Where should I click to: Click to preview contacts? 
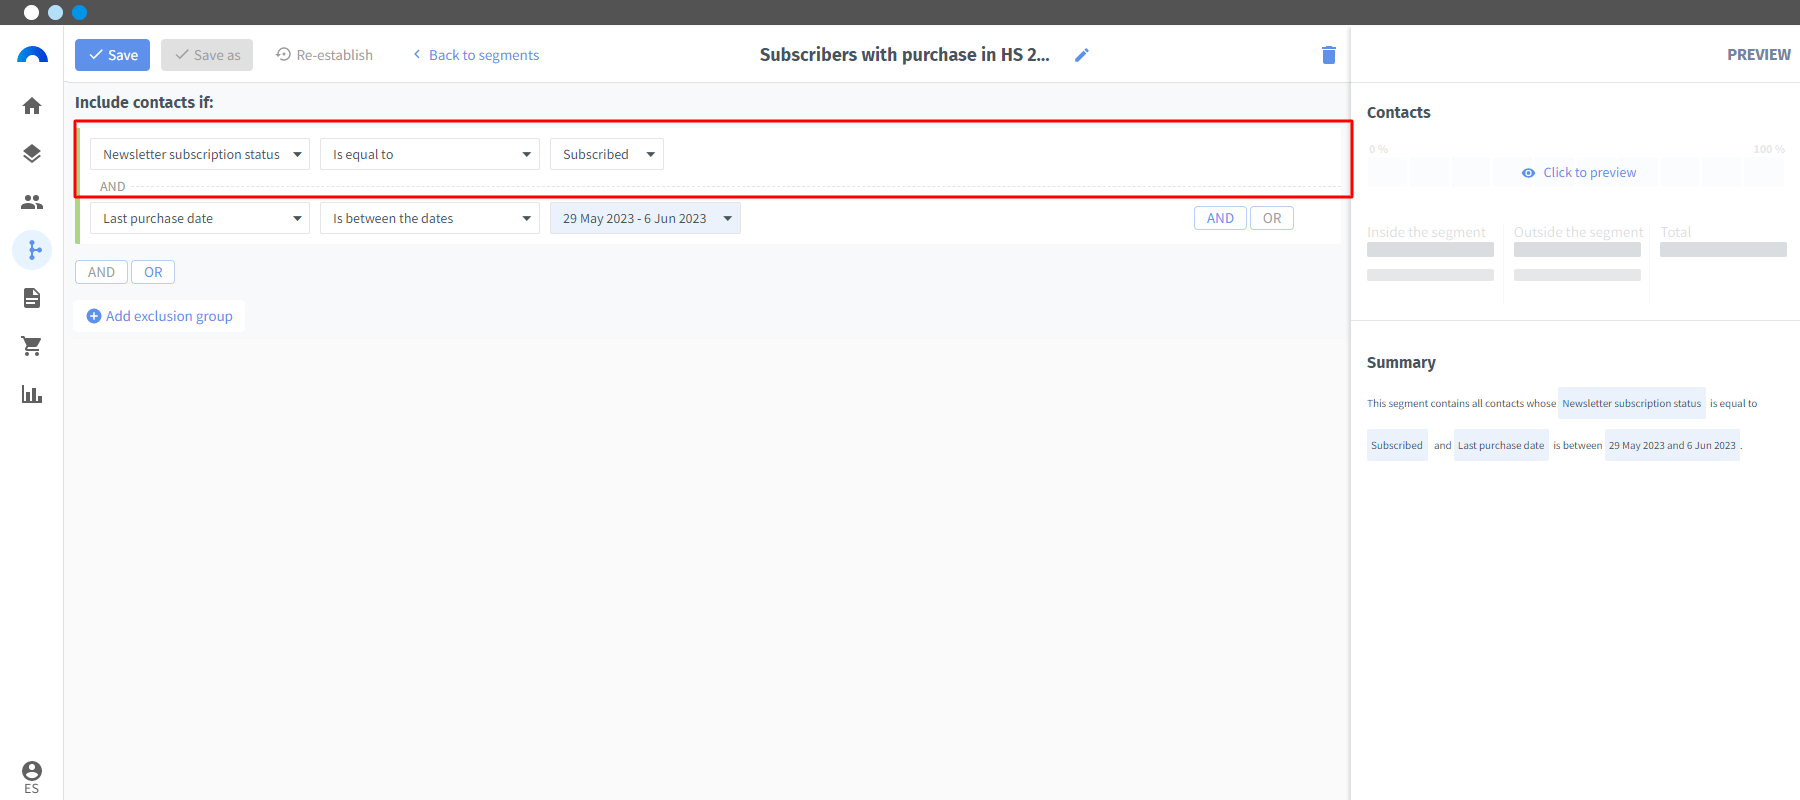point(1579,172)
